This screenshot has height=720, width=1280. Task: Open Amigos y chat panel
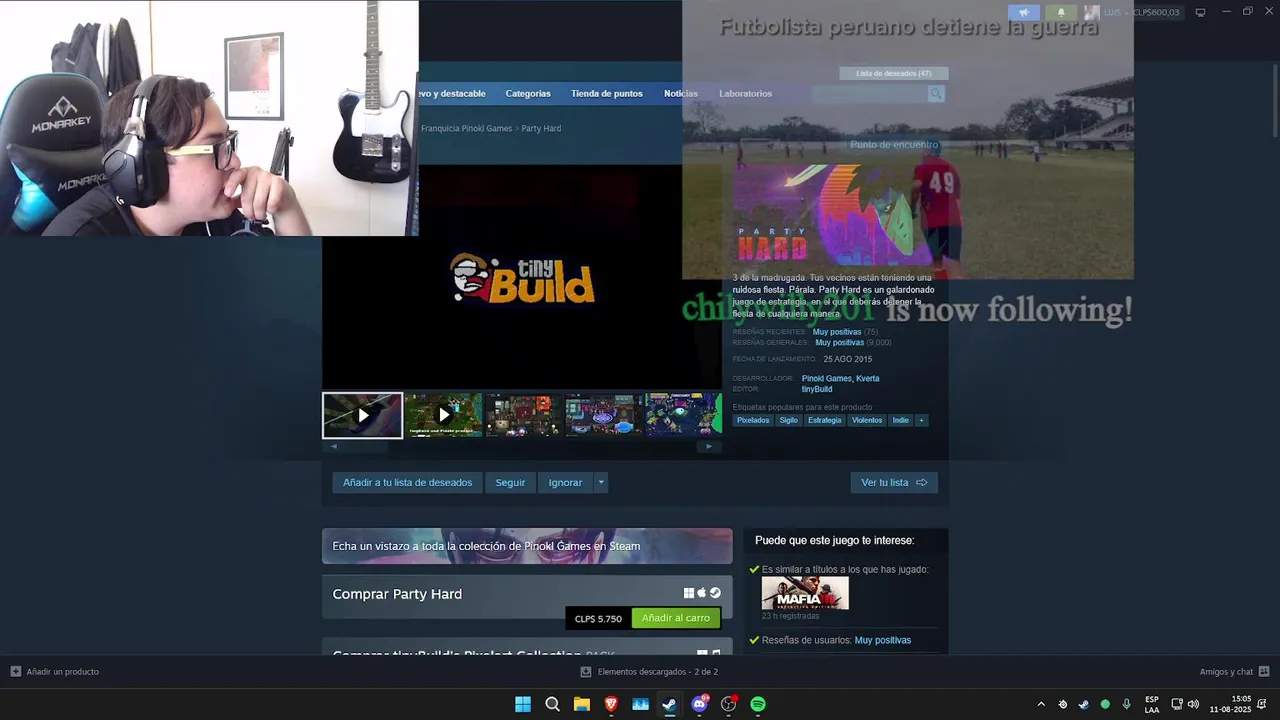[1234, 671]
